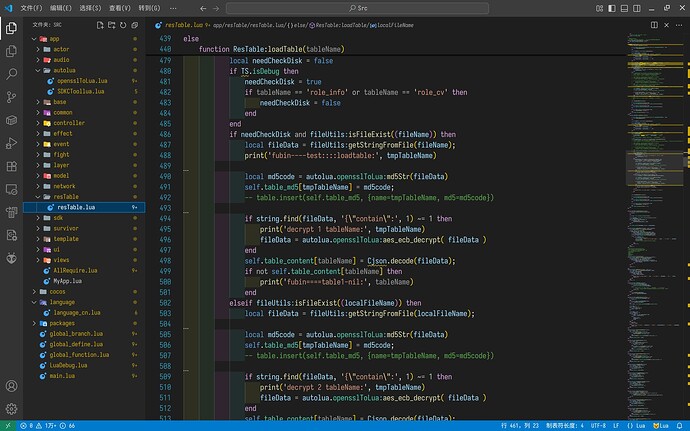Toggle the primary side bar
Viewport: 690px width, 431px height.
click(612, 8)
